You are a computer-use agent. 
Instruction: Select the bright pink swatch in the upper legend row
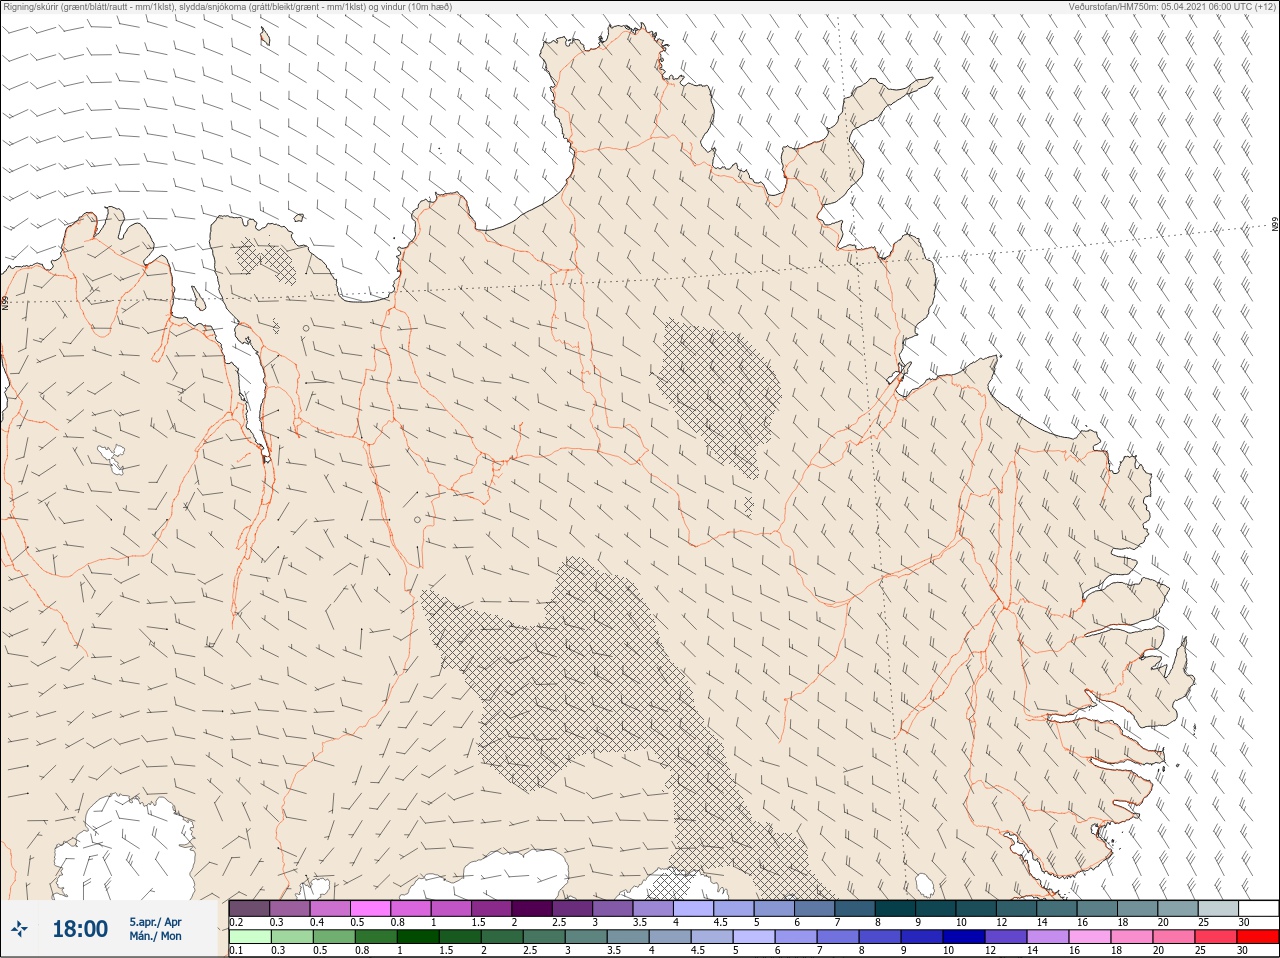point(370,908)
